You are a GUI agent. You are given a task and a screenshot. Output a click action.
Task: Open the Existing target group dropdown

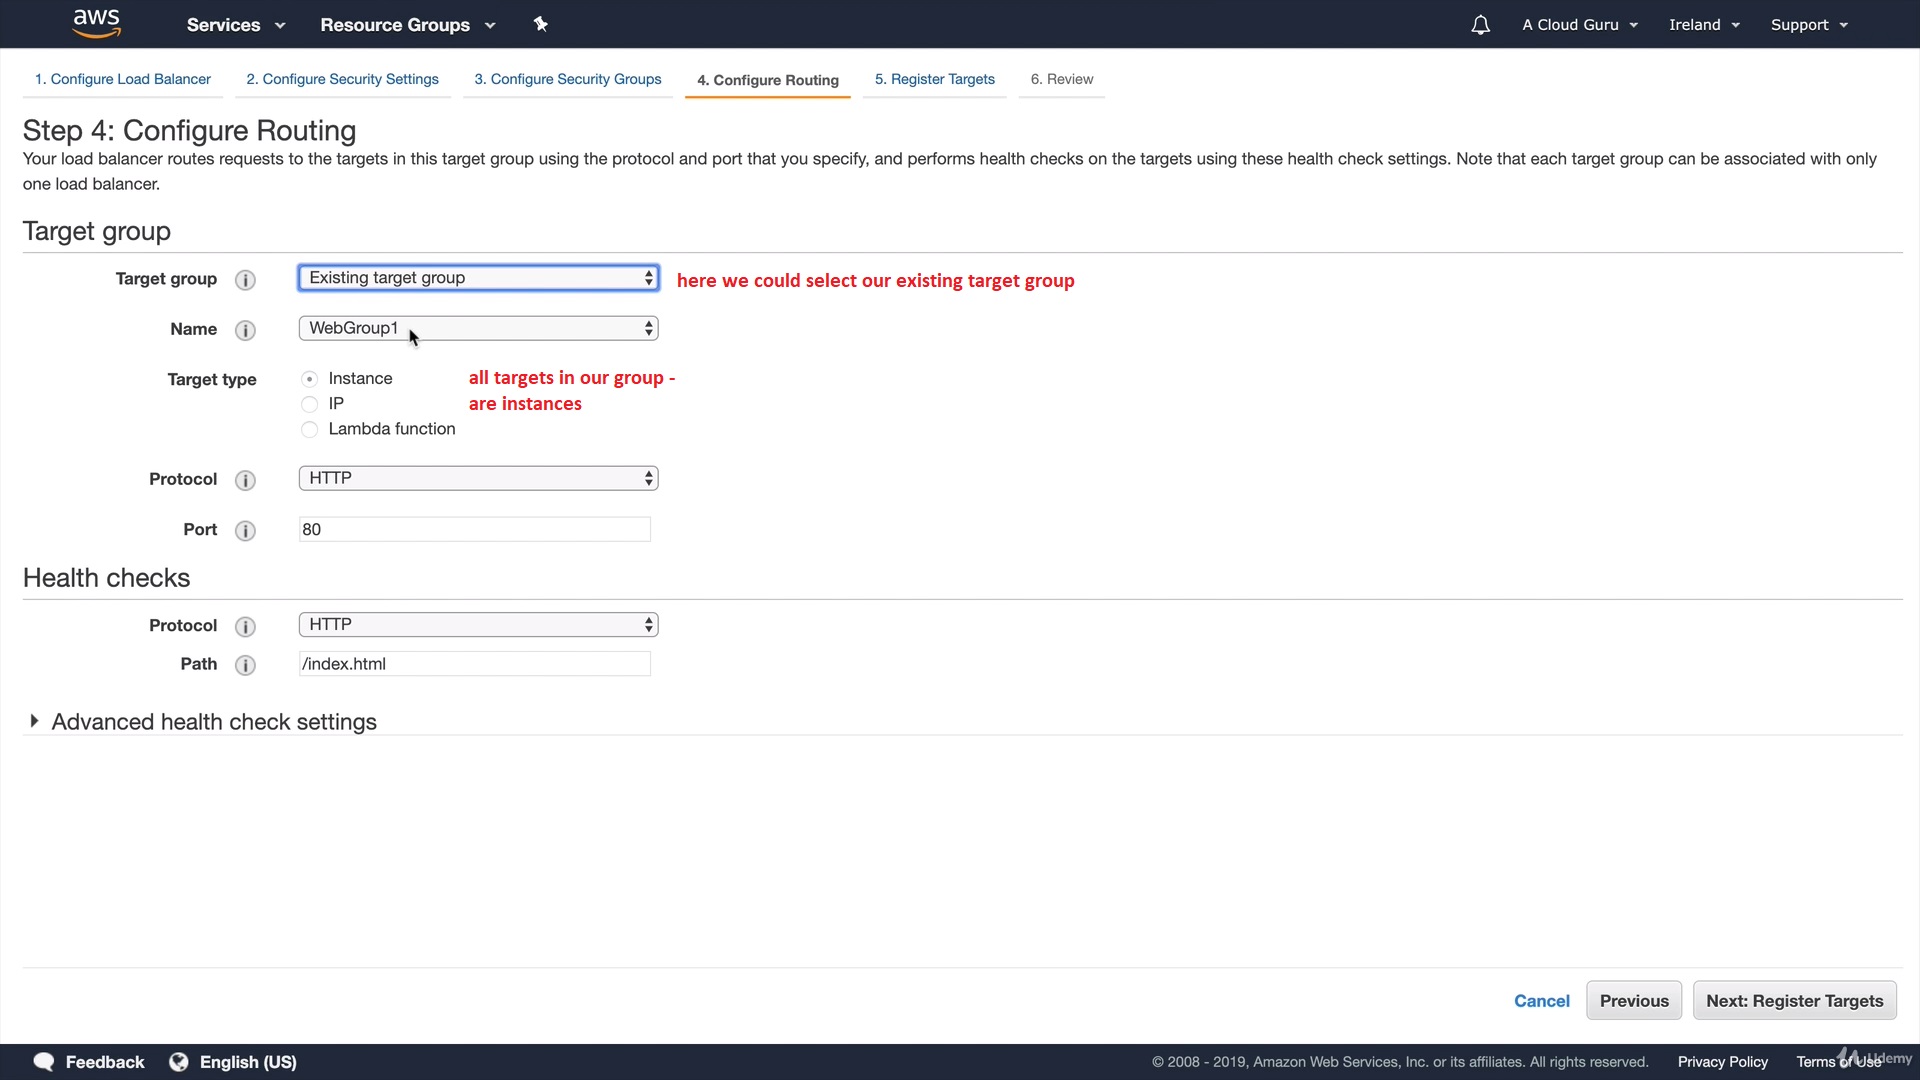coord(478,278)
